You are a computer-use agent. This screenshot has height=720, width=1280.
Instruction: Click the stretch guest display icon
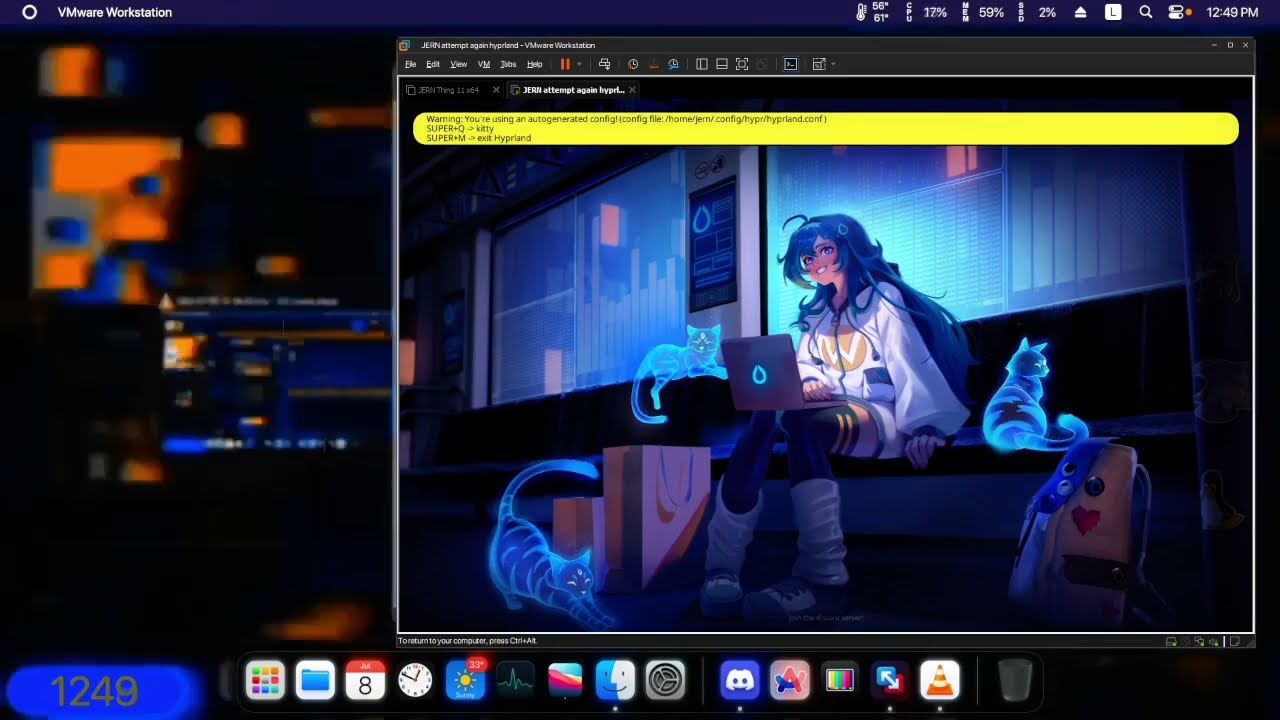tap(819, 64)
